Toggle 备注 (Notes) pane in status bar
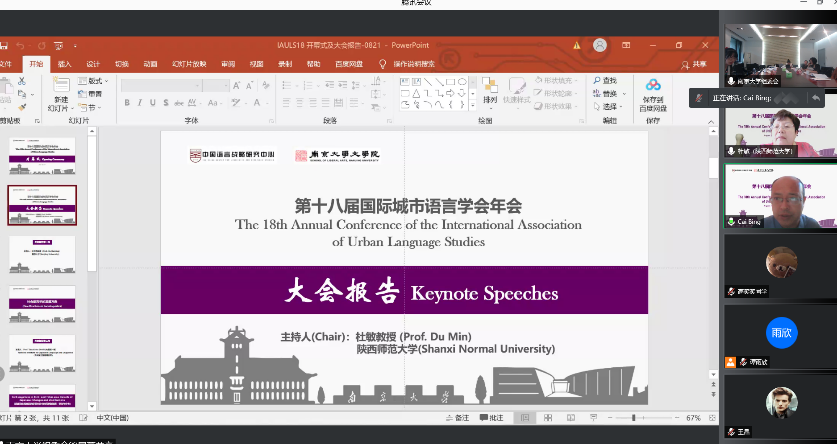Screen dimensions: 837x444 464,417
